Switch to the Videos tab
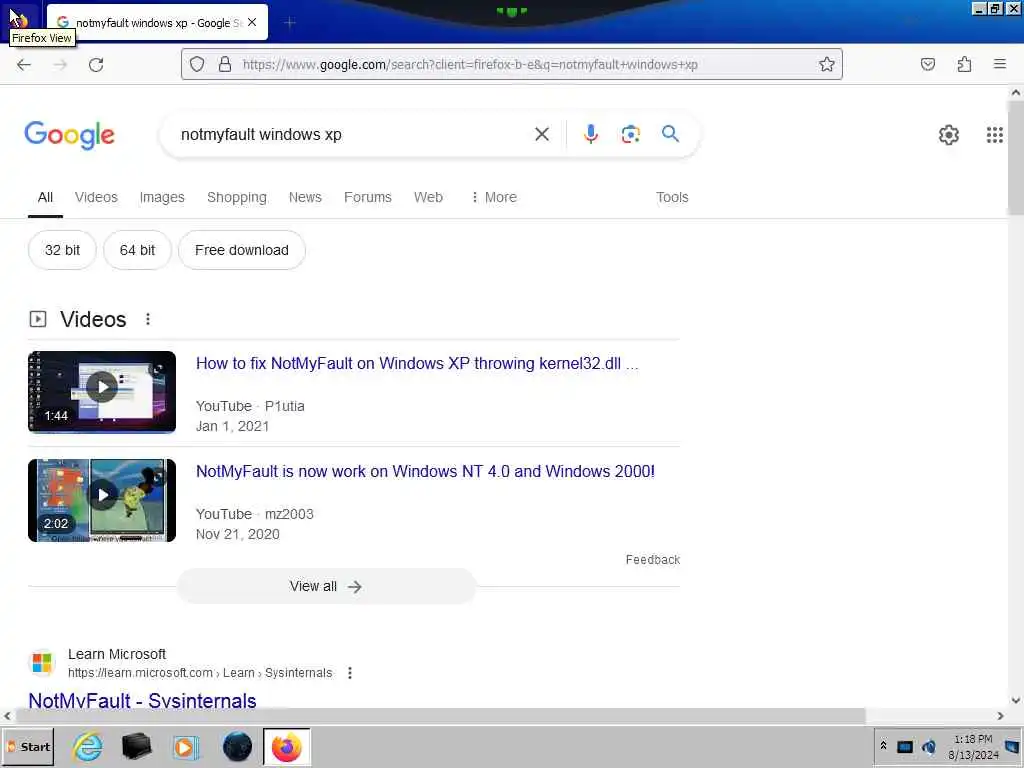 [x=96, y=197]
